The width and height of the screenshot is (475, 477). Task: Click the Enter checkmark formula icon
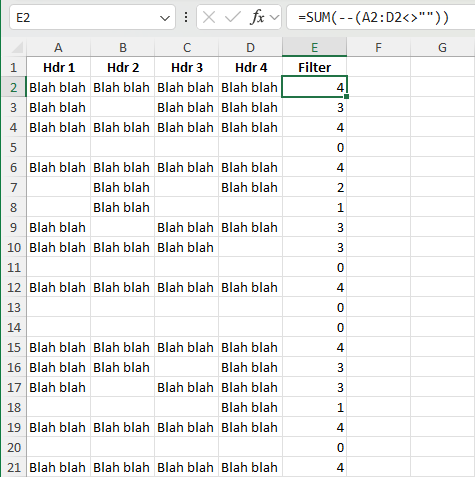(x=233, y=17)
